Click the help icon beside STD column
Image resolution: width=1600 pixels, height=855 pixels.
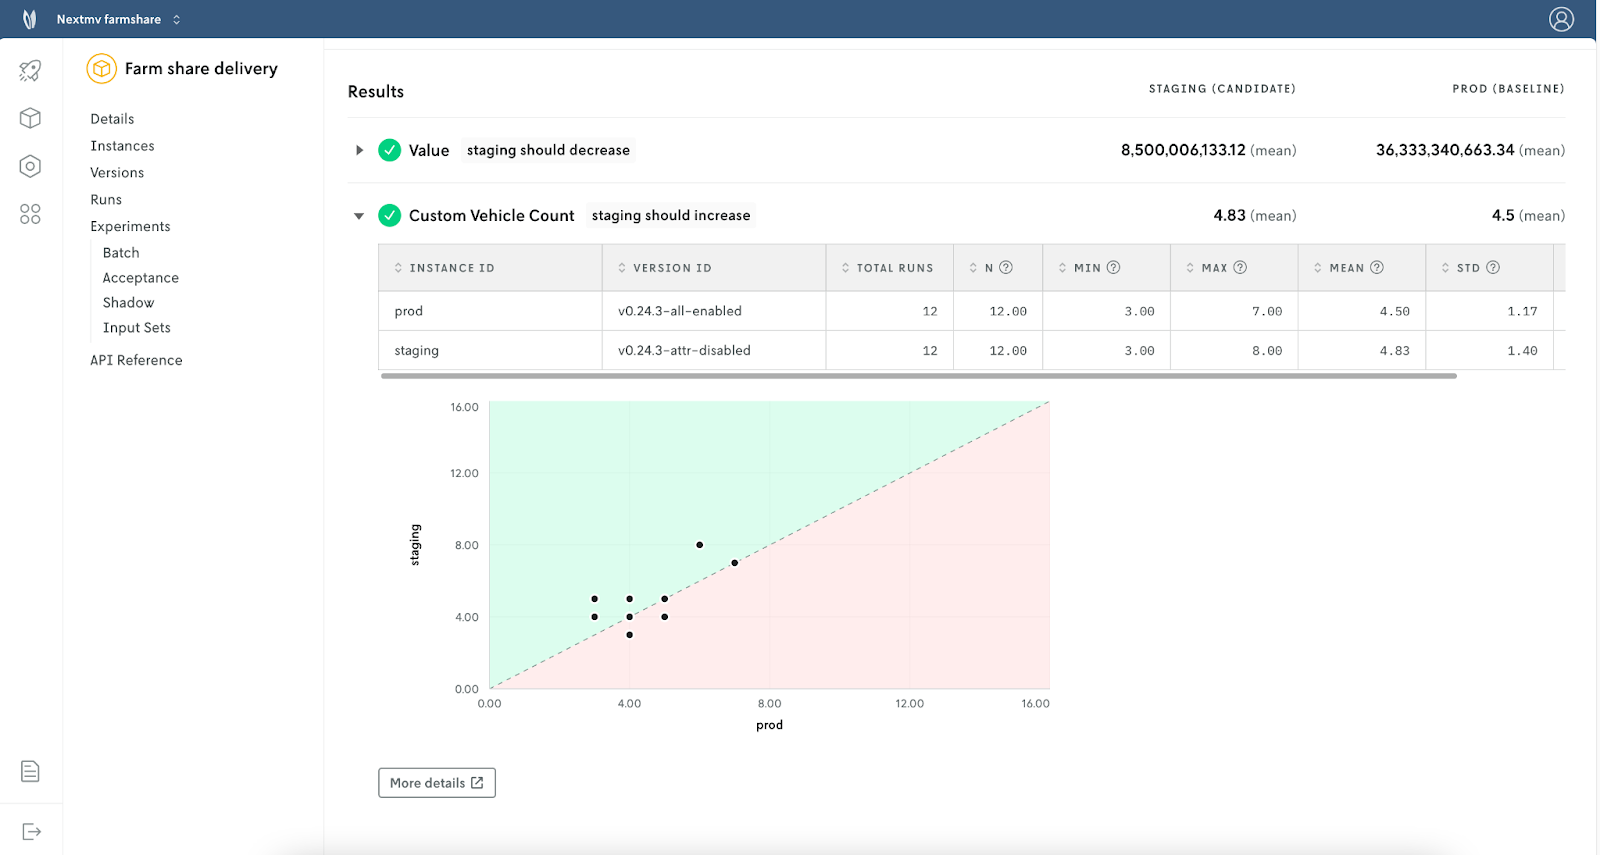(x=1493, y=267)
